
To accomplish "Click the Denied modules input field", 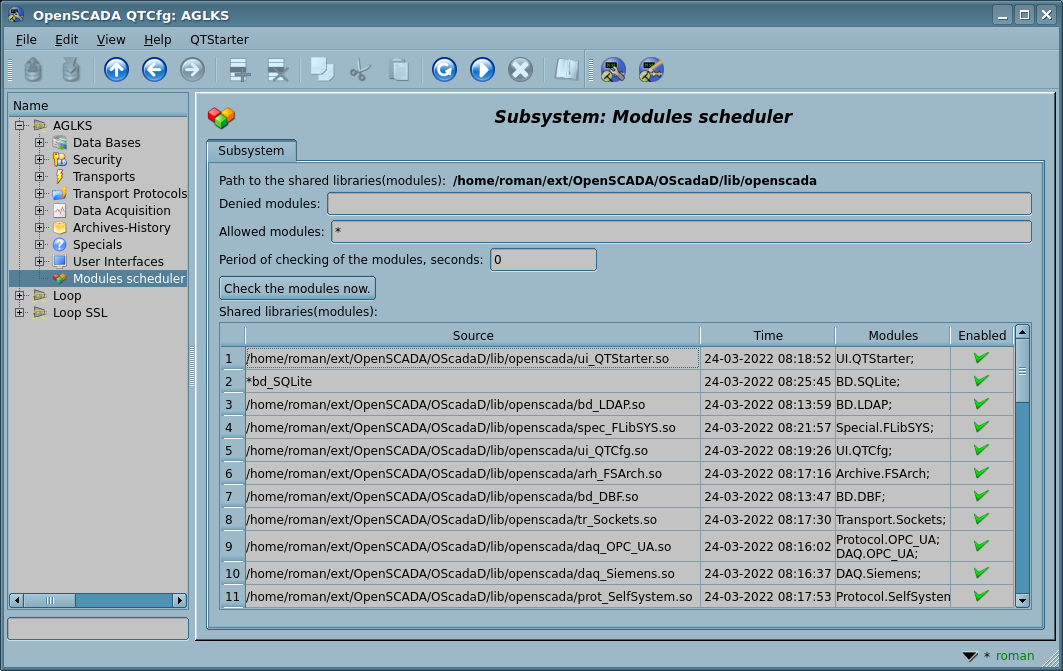I will click(x=679, y=204).
